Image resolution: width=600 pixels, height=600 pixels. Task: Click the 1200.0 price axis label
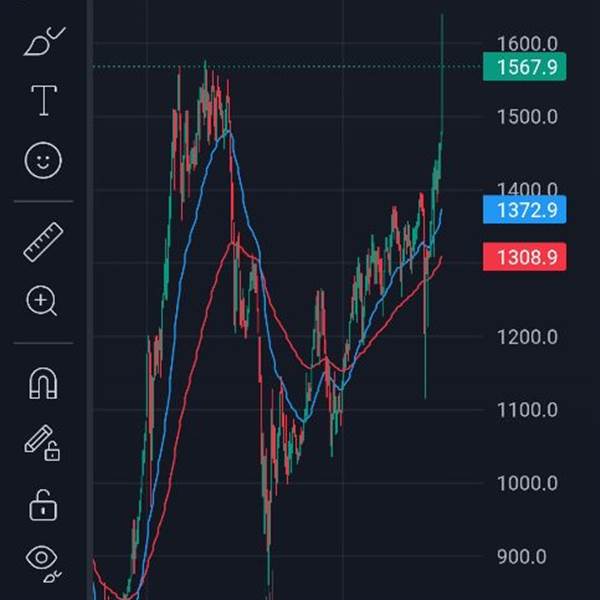(527, 337)
